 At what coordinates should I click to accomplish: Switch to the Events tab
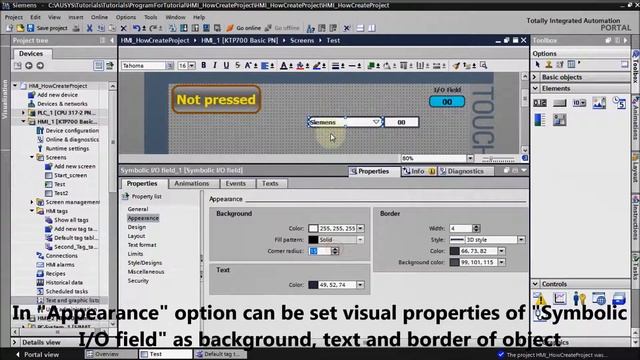click(236, 184)
